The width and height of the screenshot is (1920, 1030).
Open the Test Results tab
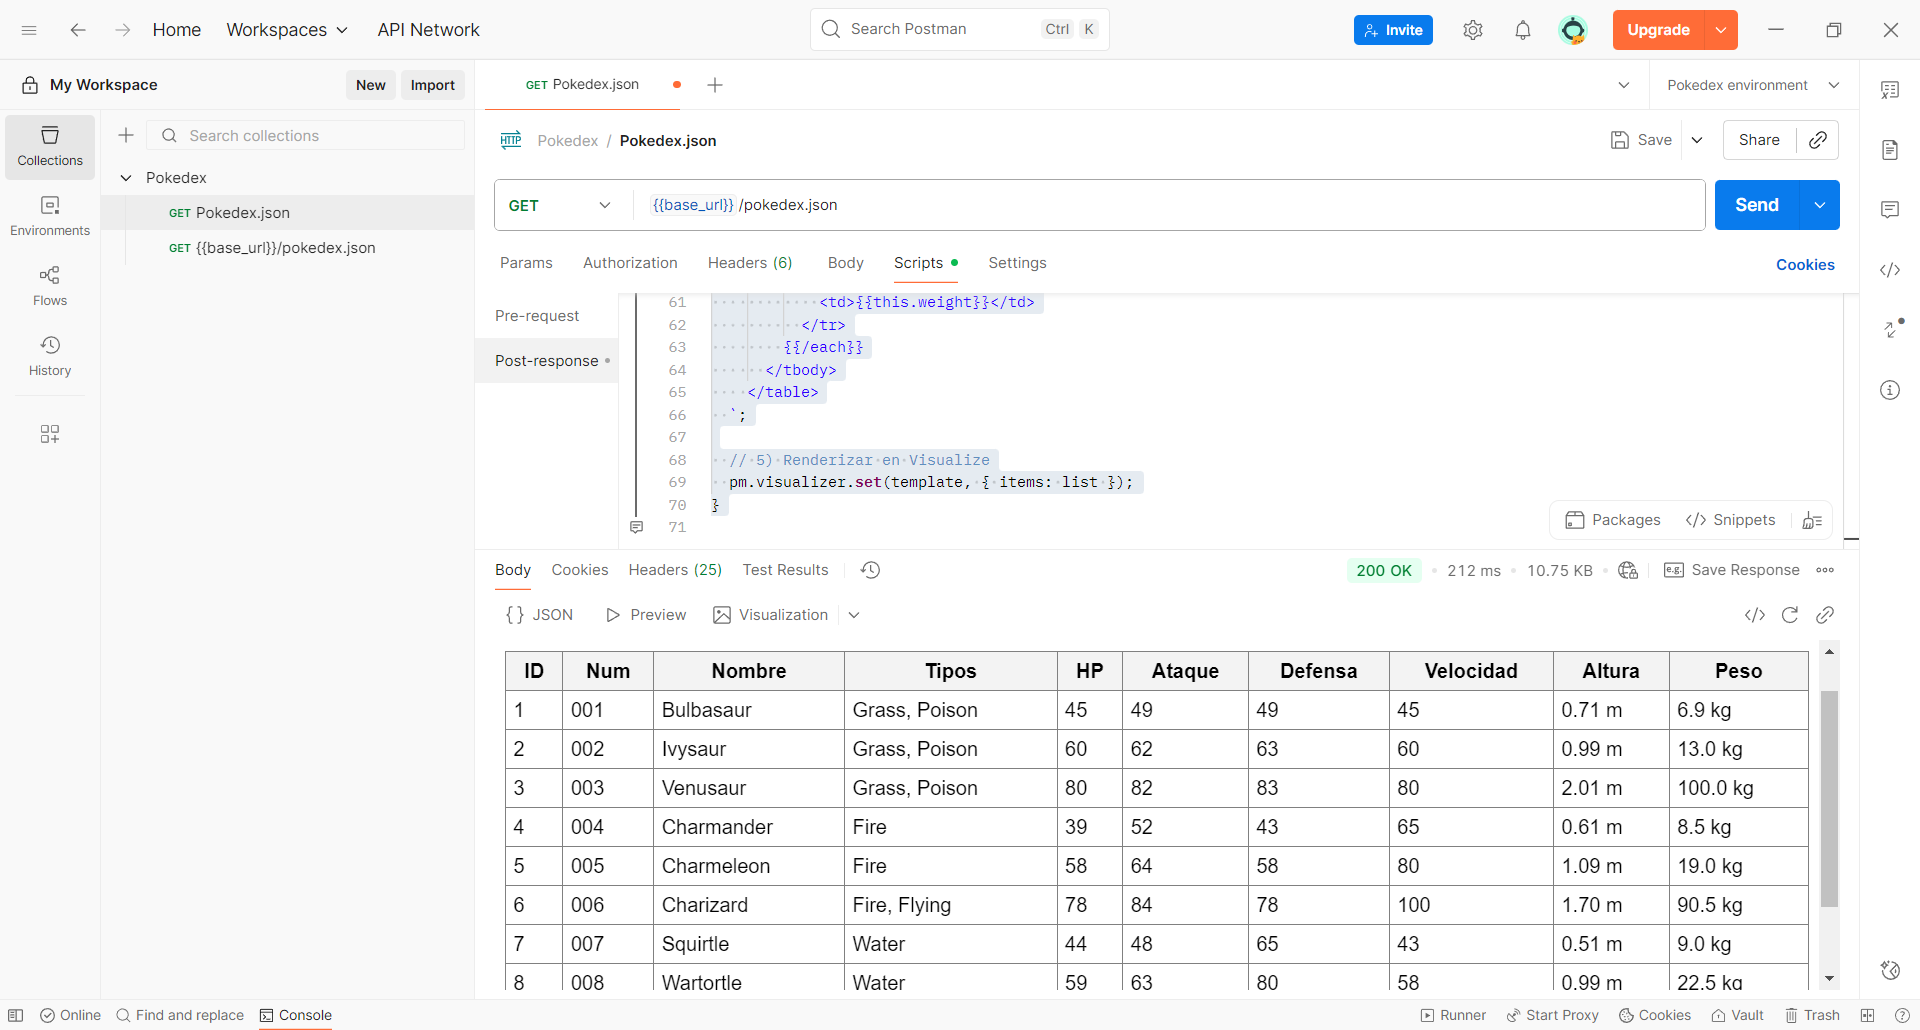784,570
